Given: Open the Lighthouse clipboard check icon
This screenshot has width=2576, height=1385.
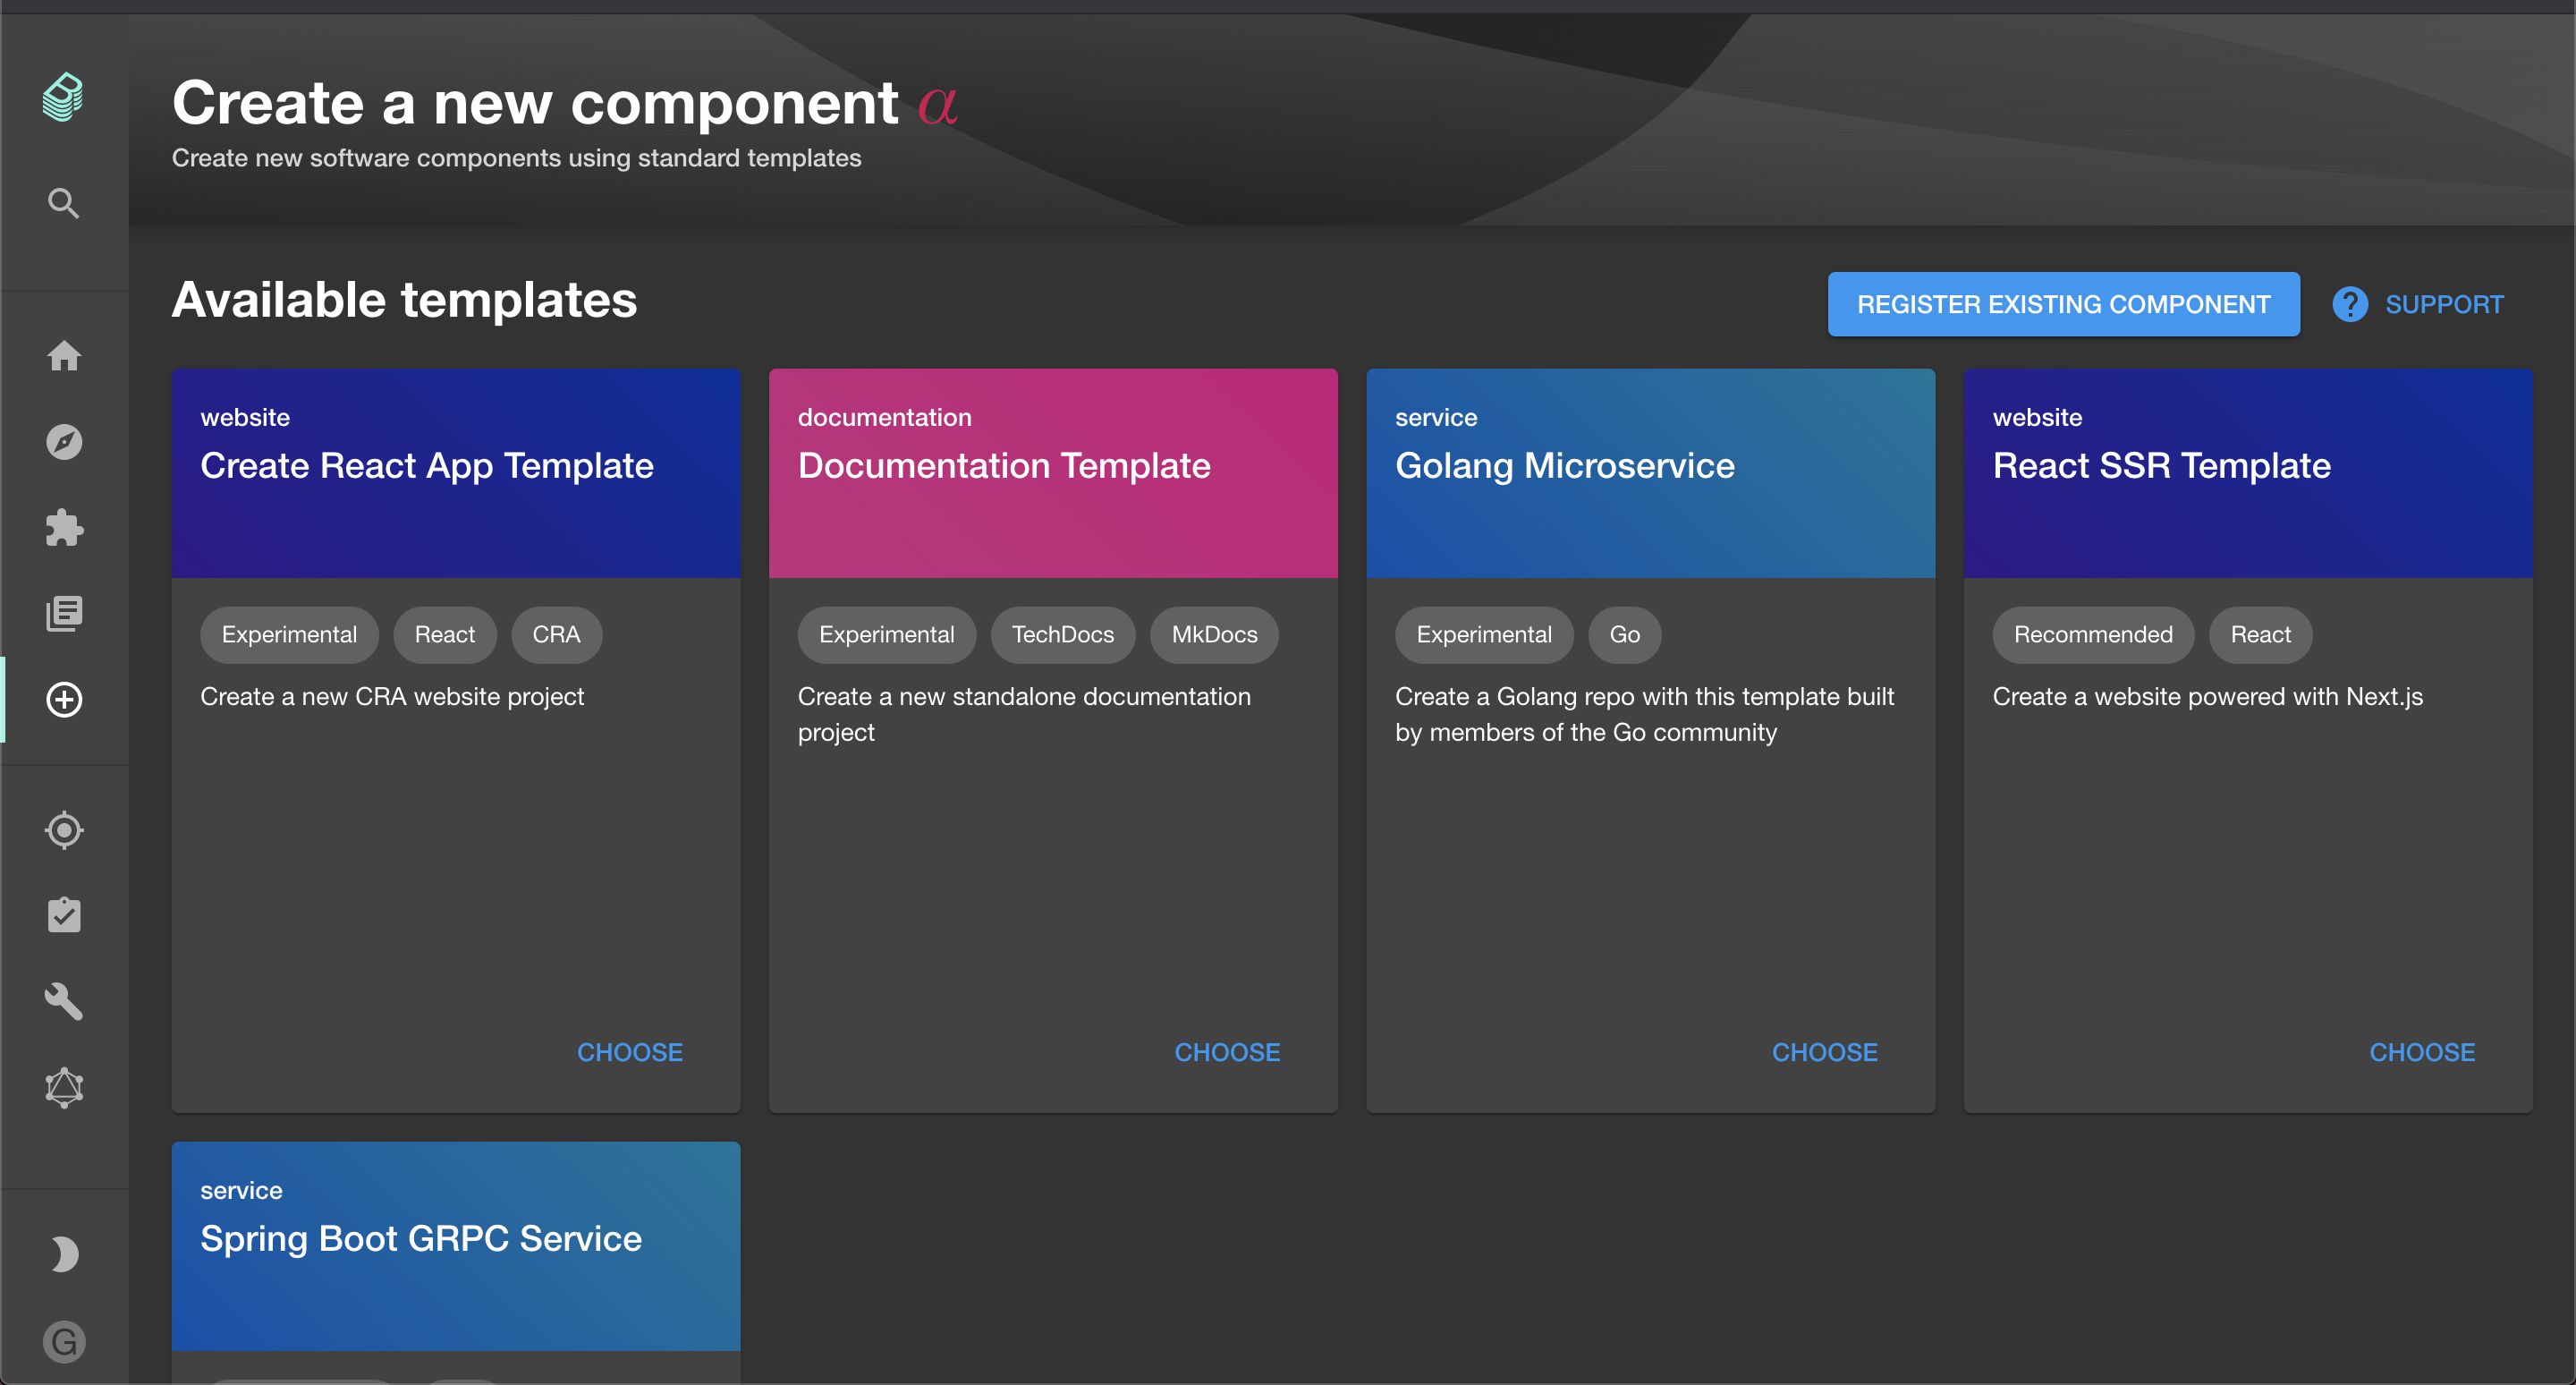Looking at the screenshot, I should [x=64, y=915].
